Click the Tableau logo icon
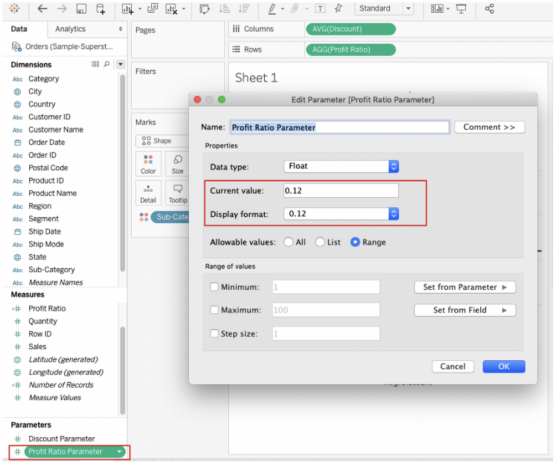 14,8
